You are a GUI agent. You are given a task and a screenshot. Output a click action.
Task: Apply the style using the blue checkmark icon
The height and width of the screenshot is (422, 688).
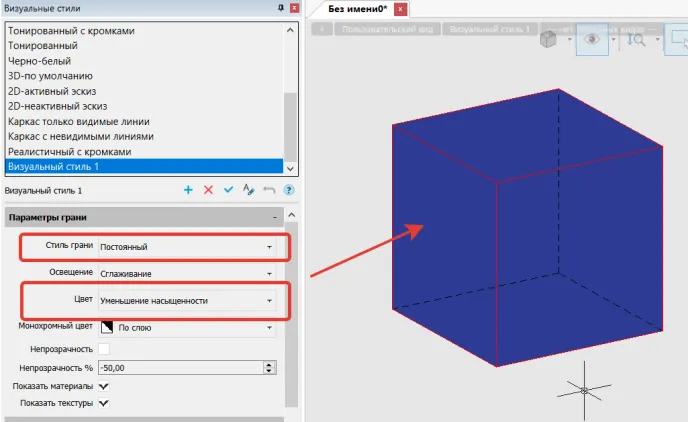pos(228,190)
